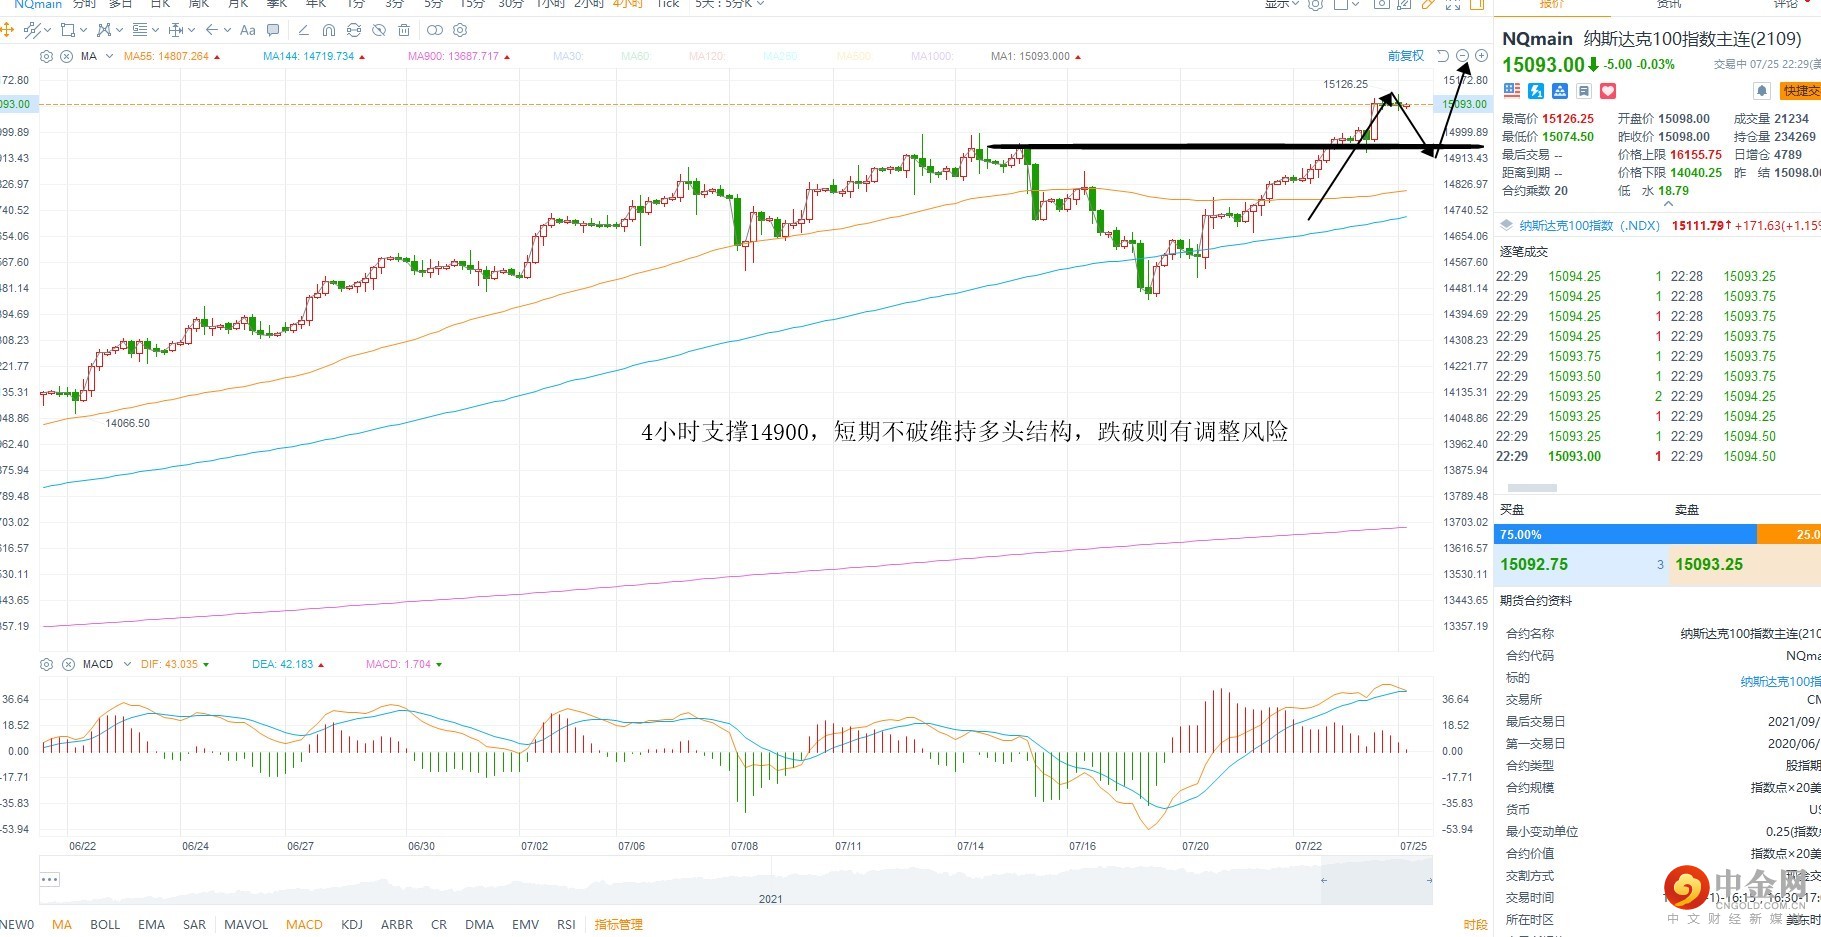
Task: Click the US flag market icon
Action: click(x=1512, y=91)
